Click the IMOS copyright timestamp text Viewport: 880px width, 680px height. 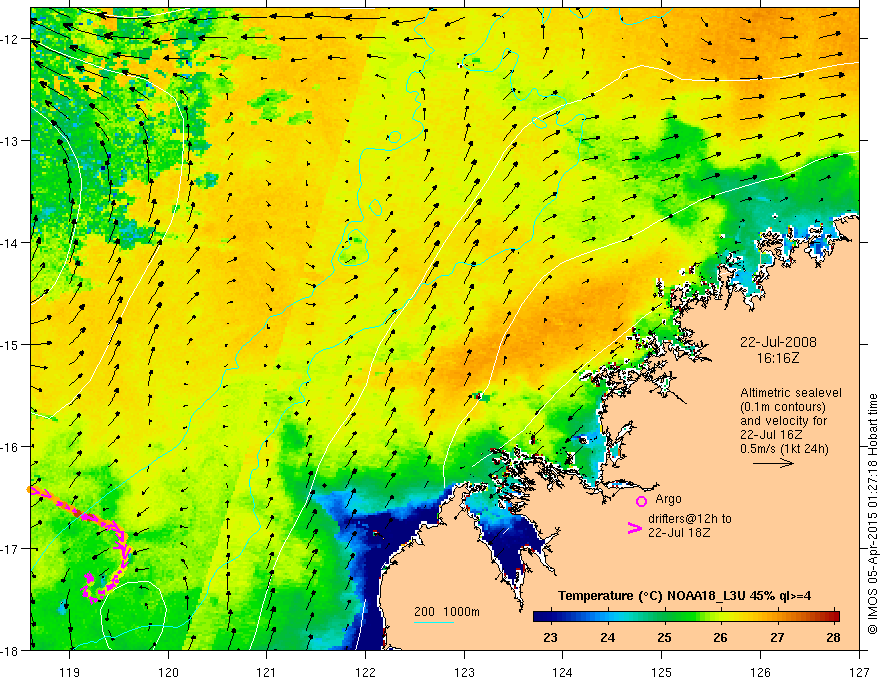click(872, 514)
